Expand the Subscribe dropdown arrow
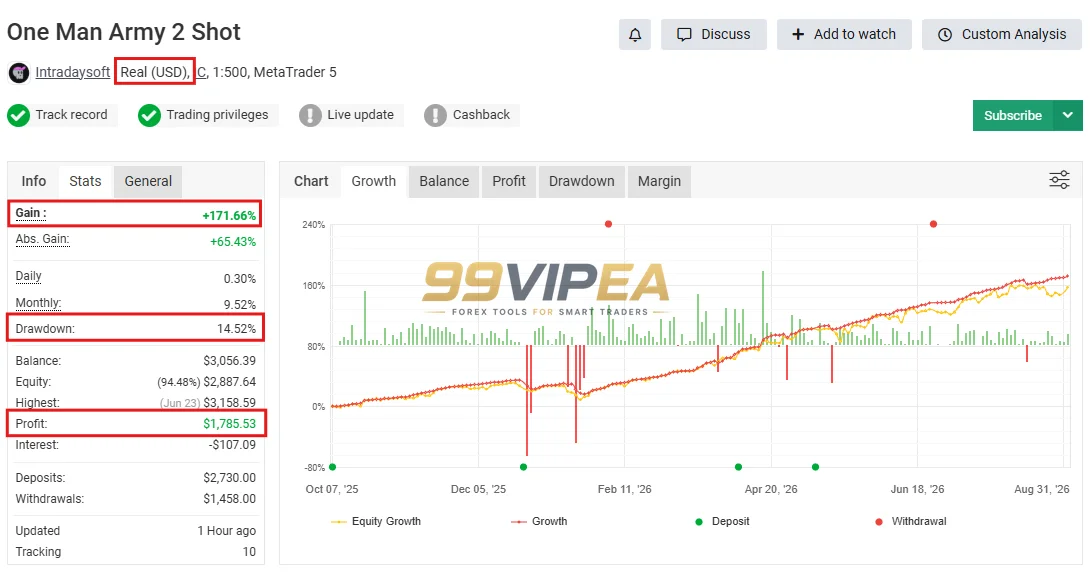The height and width of the screenshot is (573, 1090). (1068, 115)
